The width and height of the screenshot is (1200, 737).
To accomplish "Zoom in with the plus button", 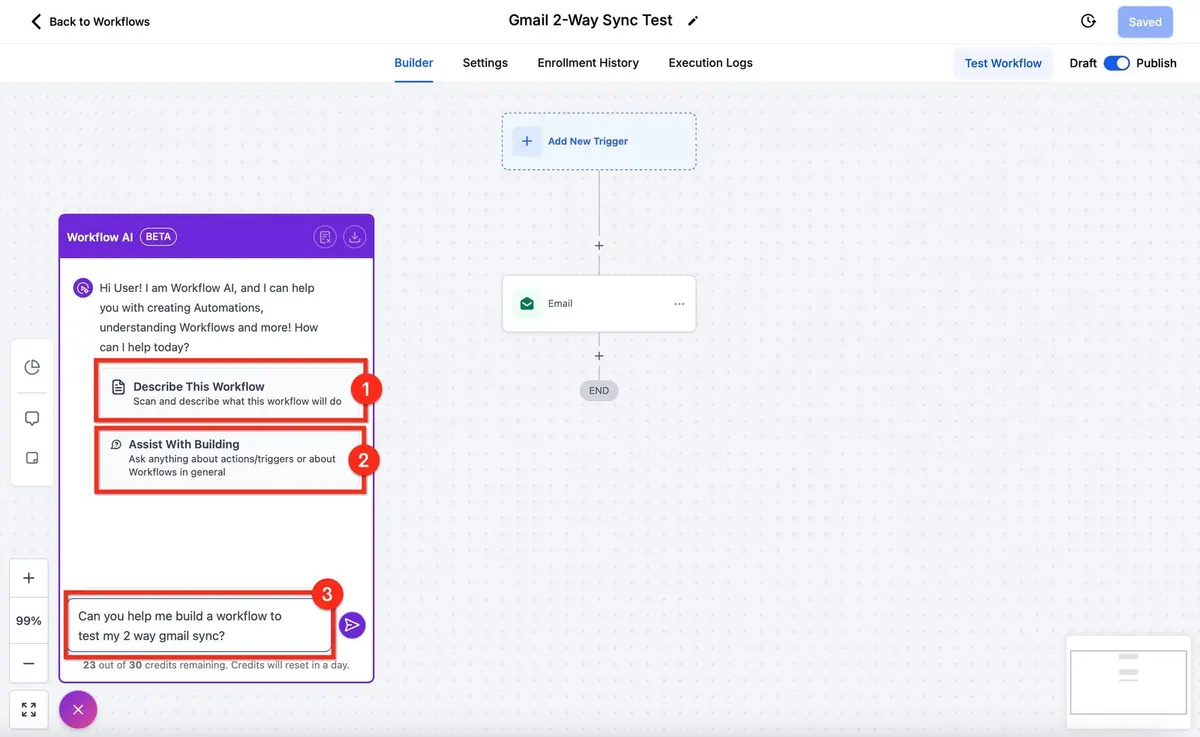I will (x=29, y=578).
